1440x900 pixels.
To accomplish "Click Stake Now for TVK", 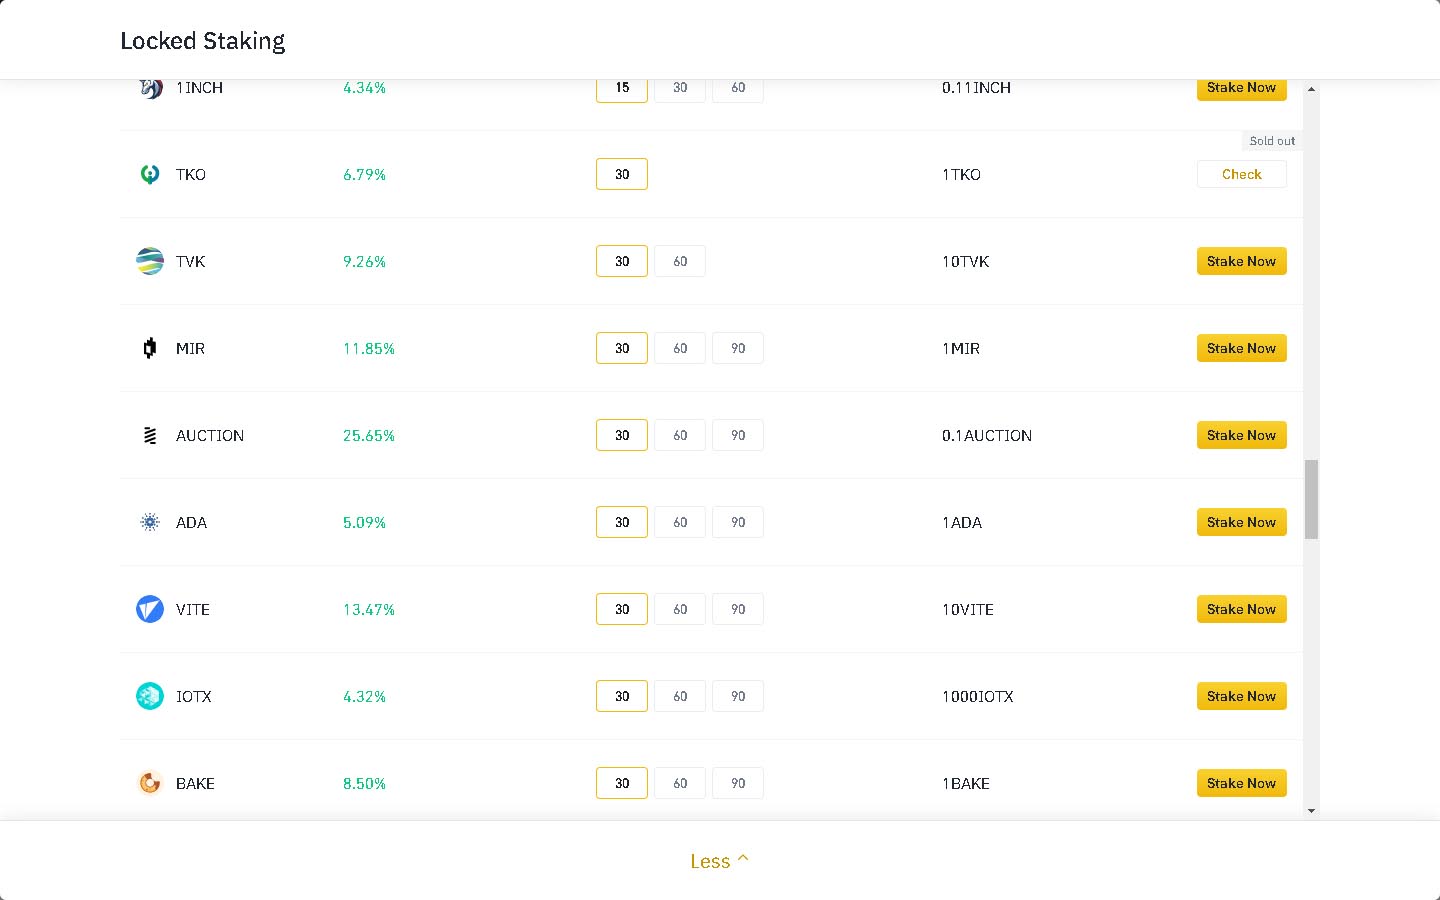I will pos(1241,261).
